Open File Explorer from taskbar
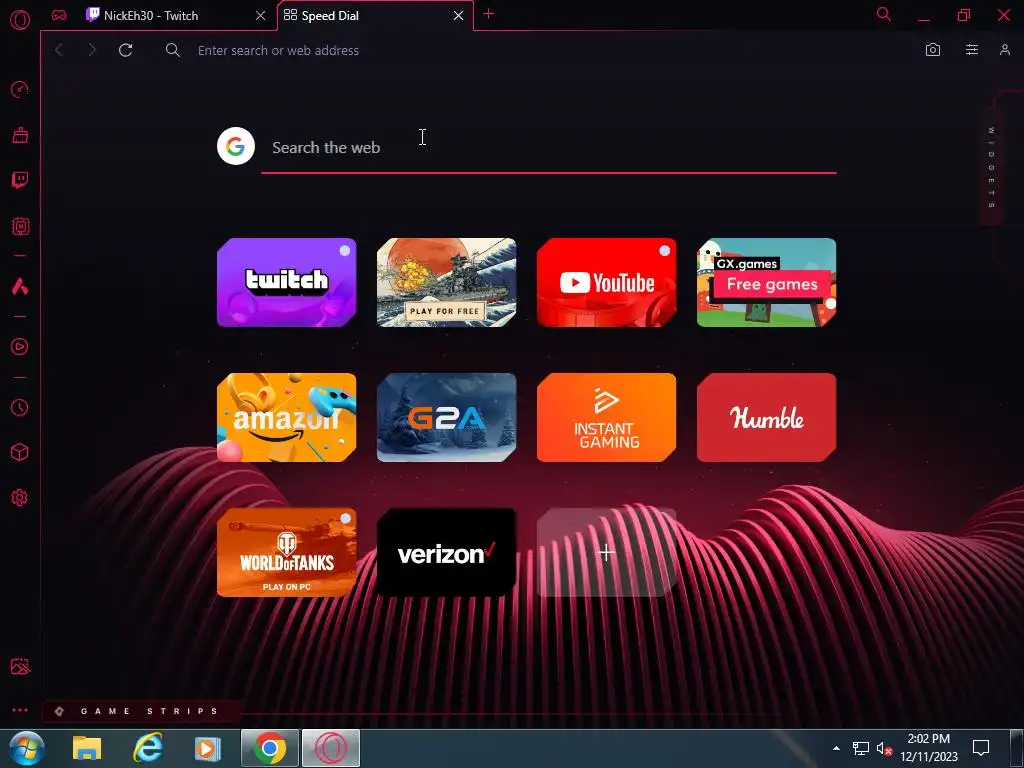This screenshot has height=768, width=1024. pyautogui.click(x=87, y=748)
